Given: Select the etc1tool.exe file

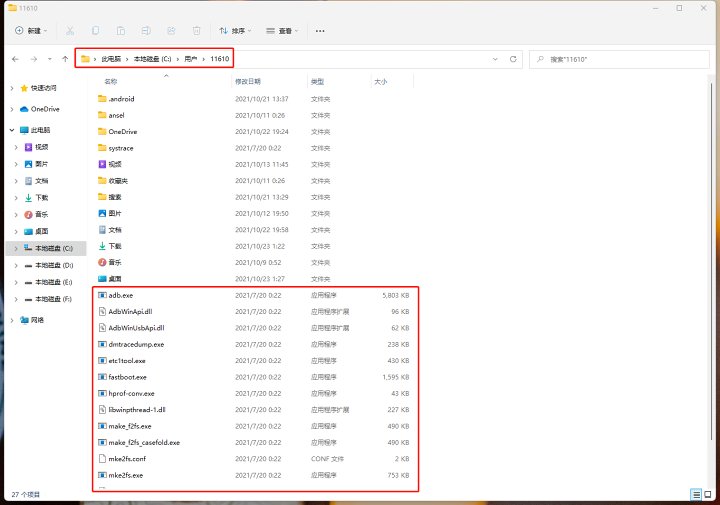Looking at the screenshot, I should [x=255, y=361].
